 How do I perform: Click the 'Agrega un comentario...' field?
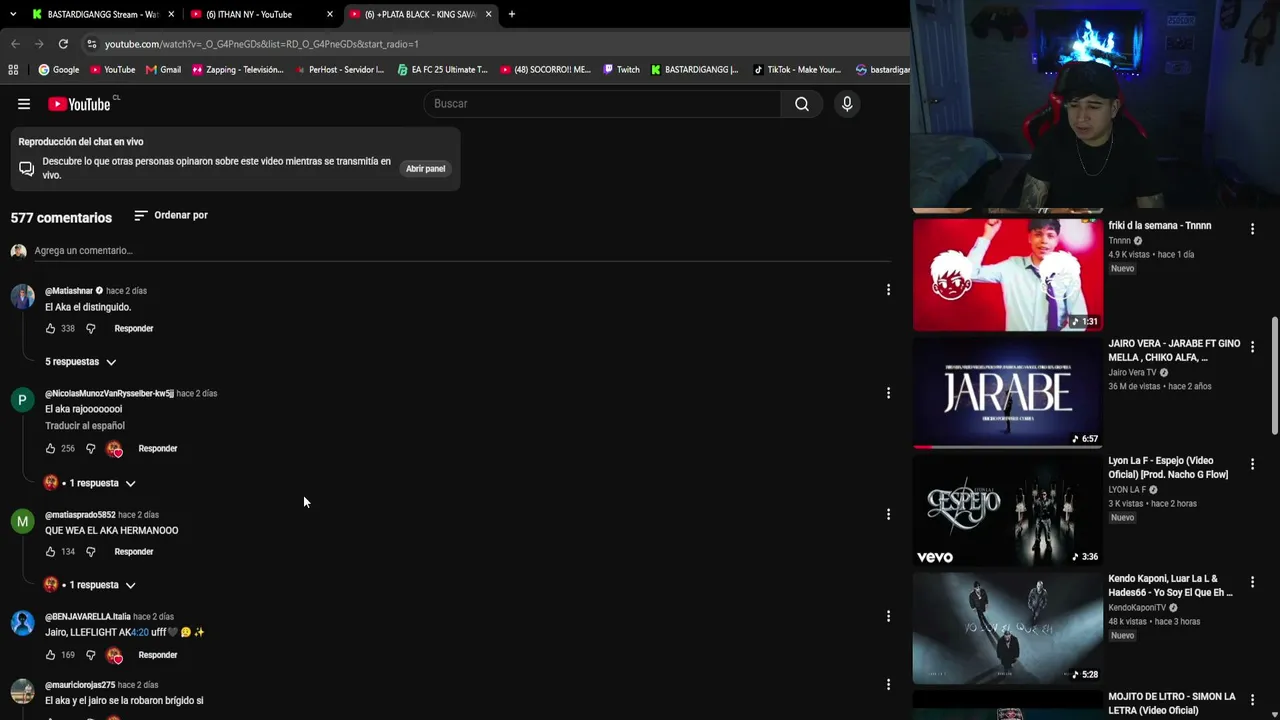pyautogui.click(x=462, y=251)
